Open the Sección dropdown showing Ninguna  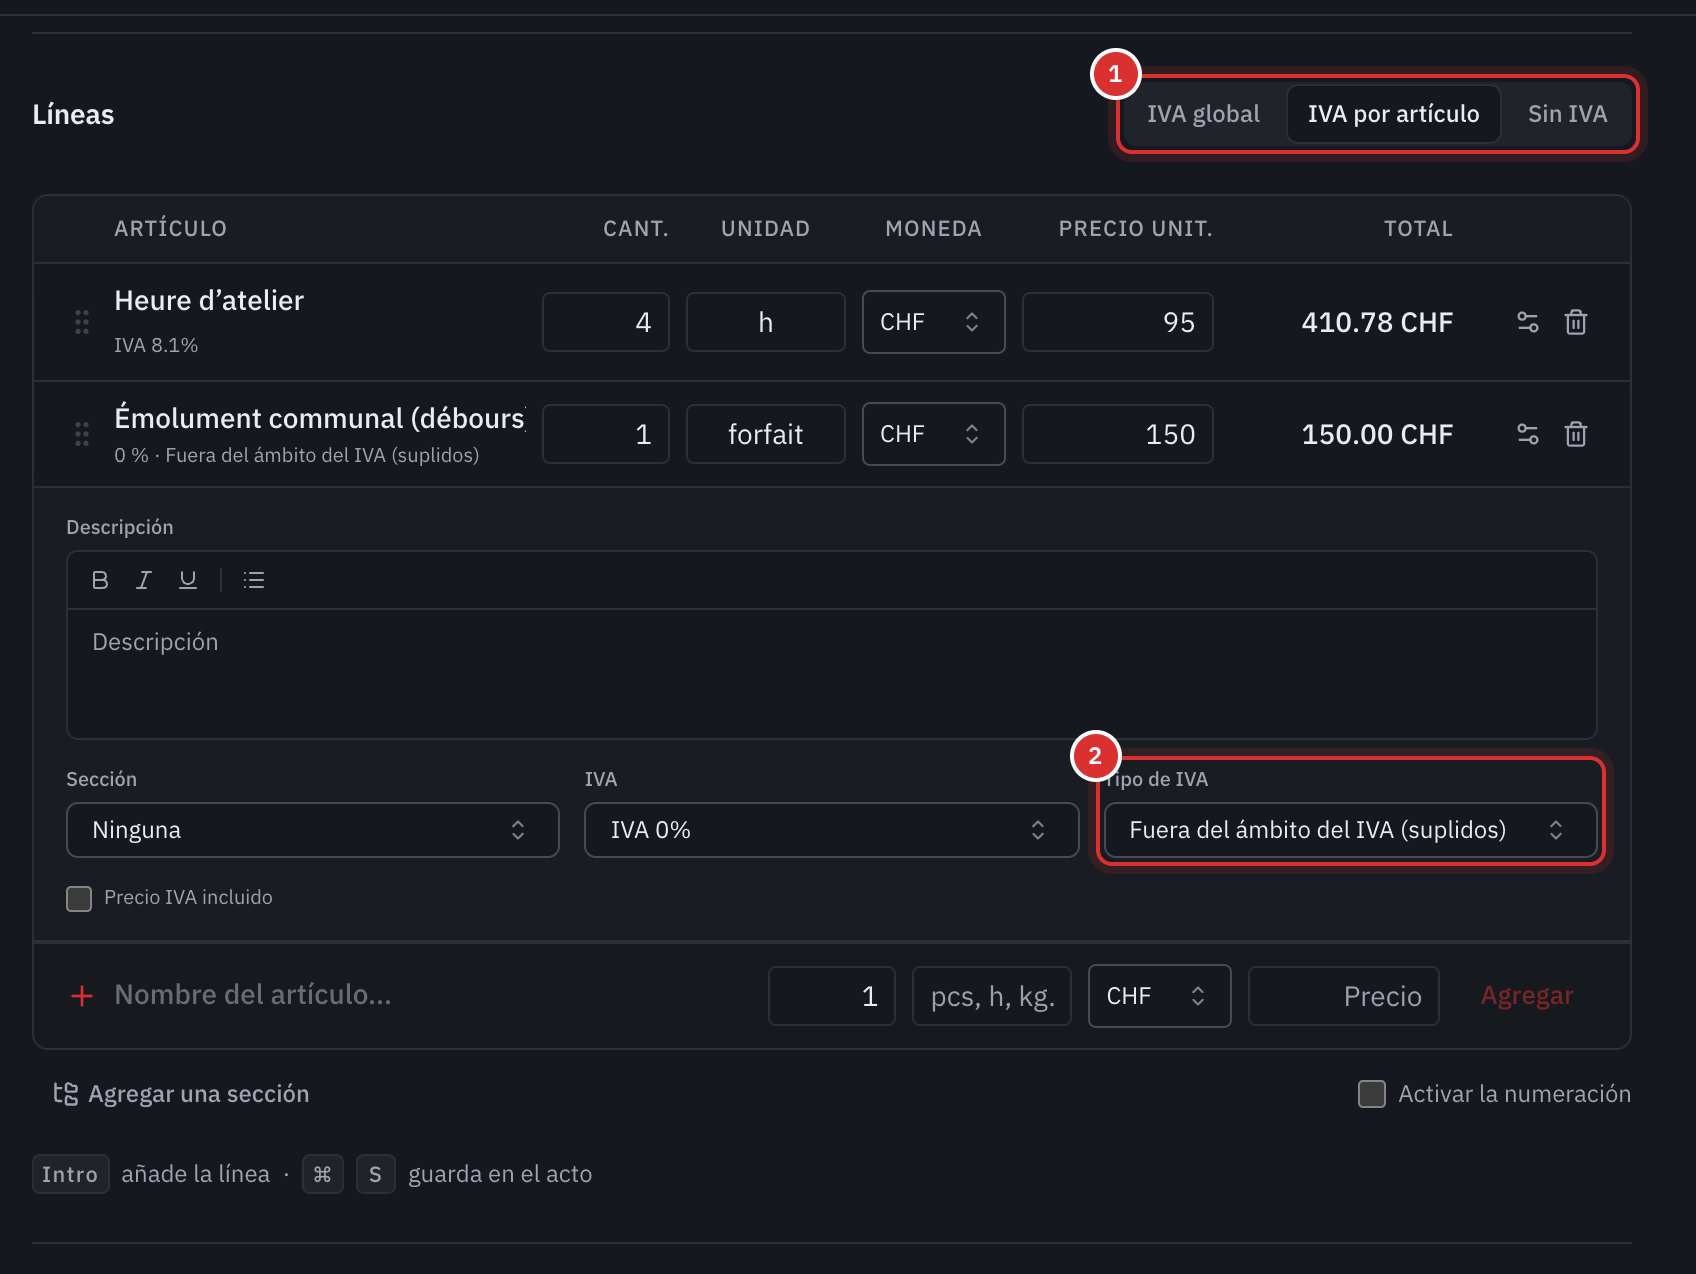(312, 830)
